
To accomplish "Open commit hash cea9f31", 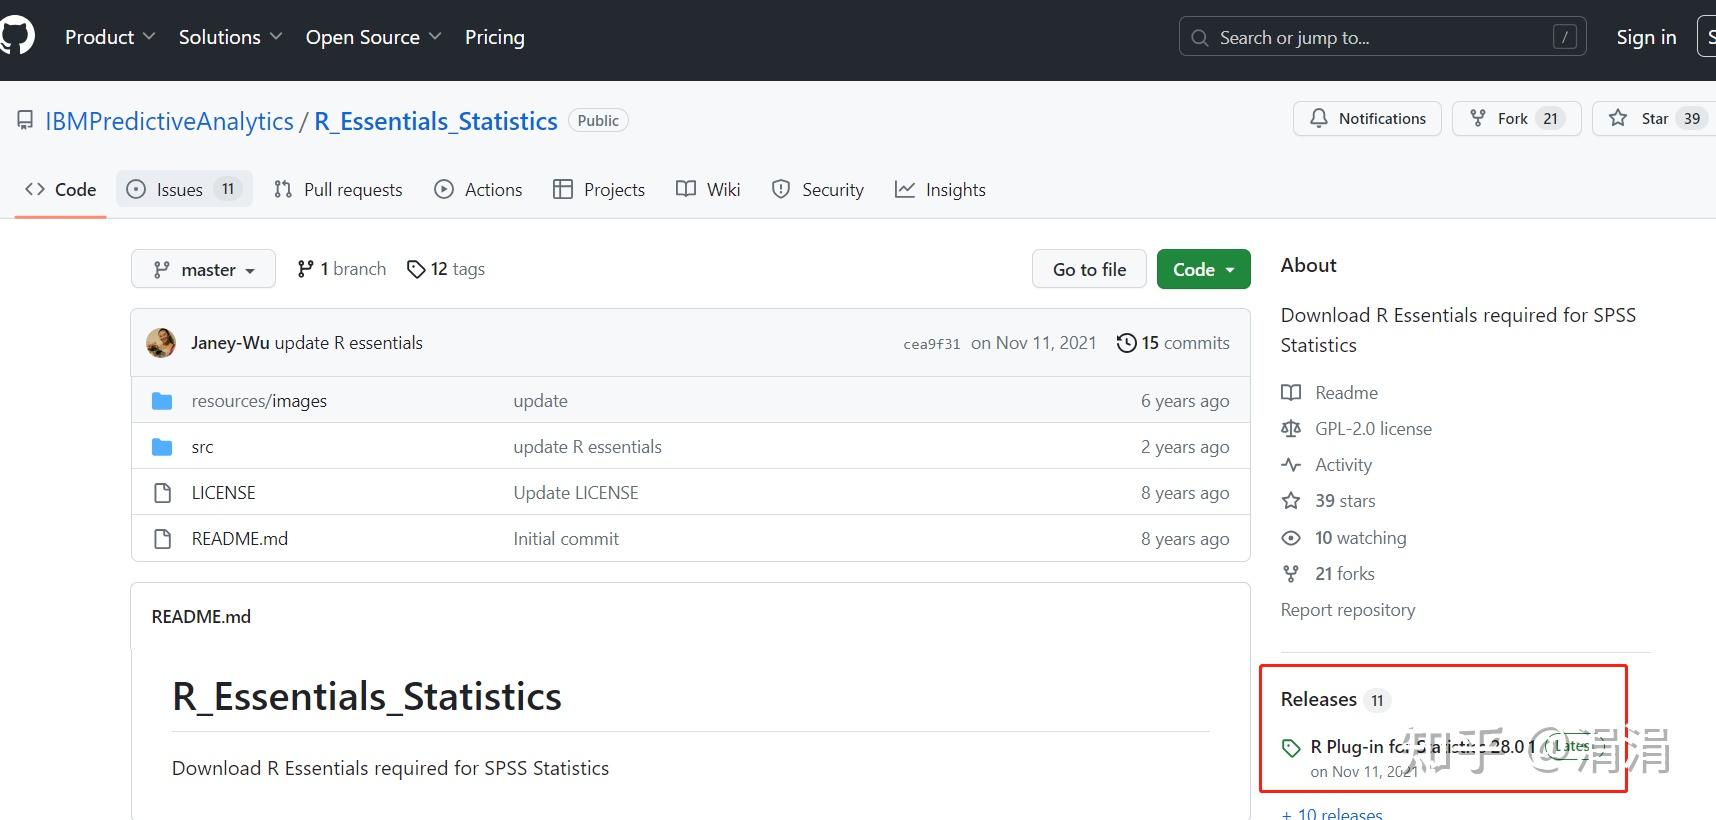I will tap(932, 344).
